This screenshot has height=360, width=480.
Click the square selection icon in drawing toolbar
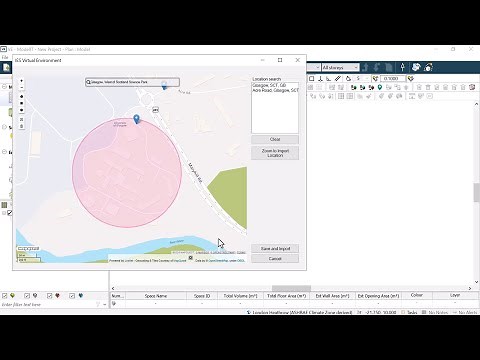[311, 79]
